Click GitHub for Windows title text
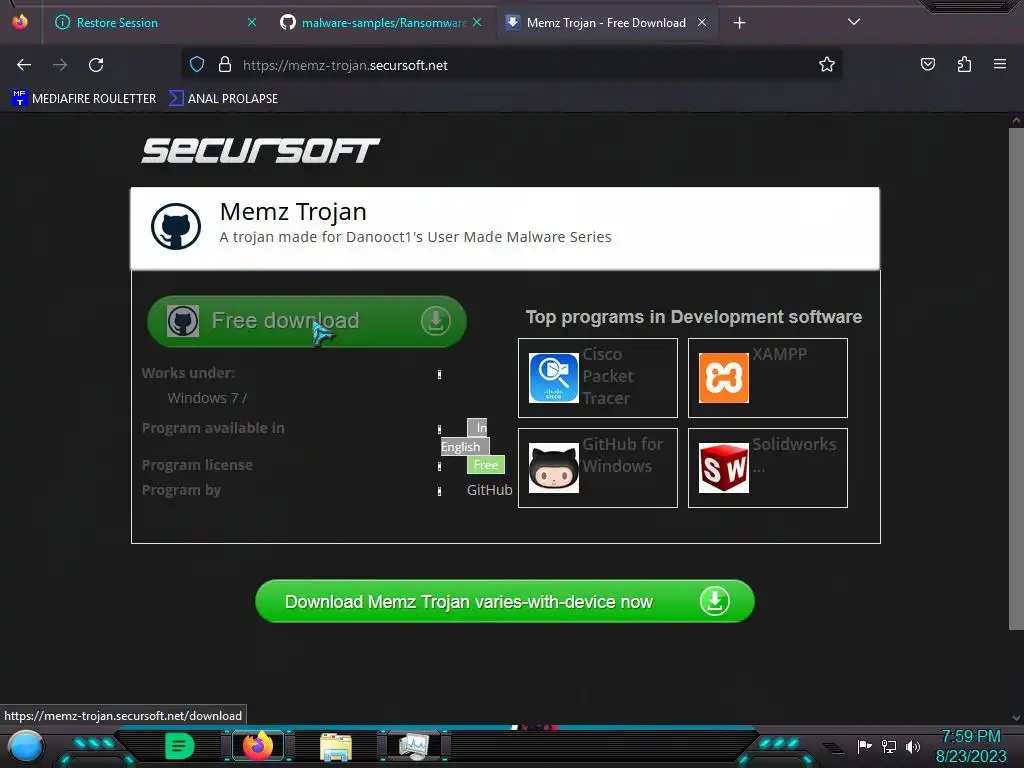This screenshot has width=1024, height=768. (x=623, y=455)
